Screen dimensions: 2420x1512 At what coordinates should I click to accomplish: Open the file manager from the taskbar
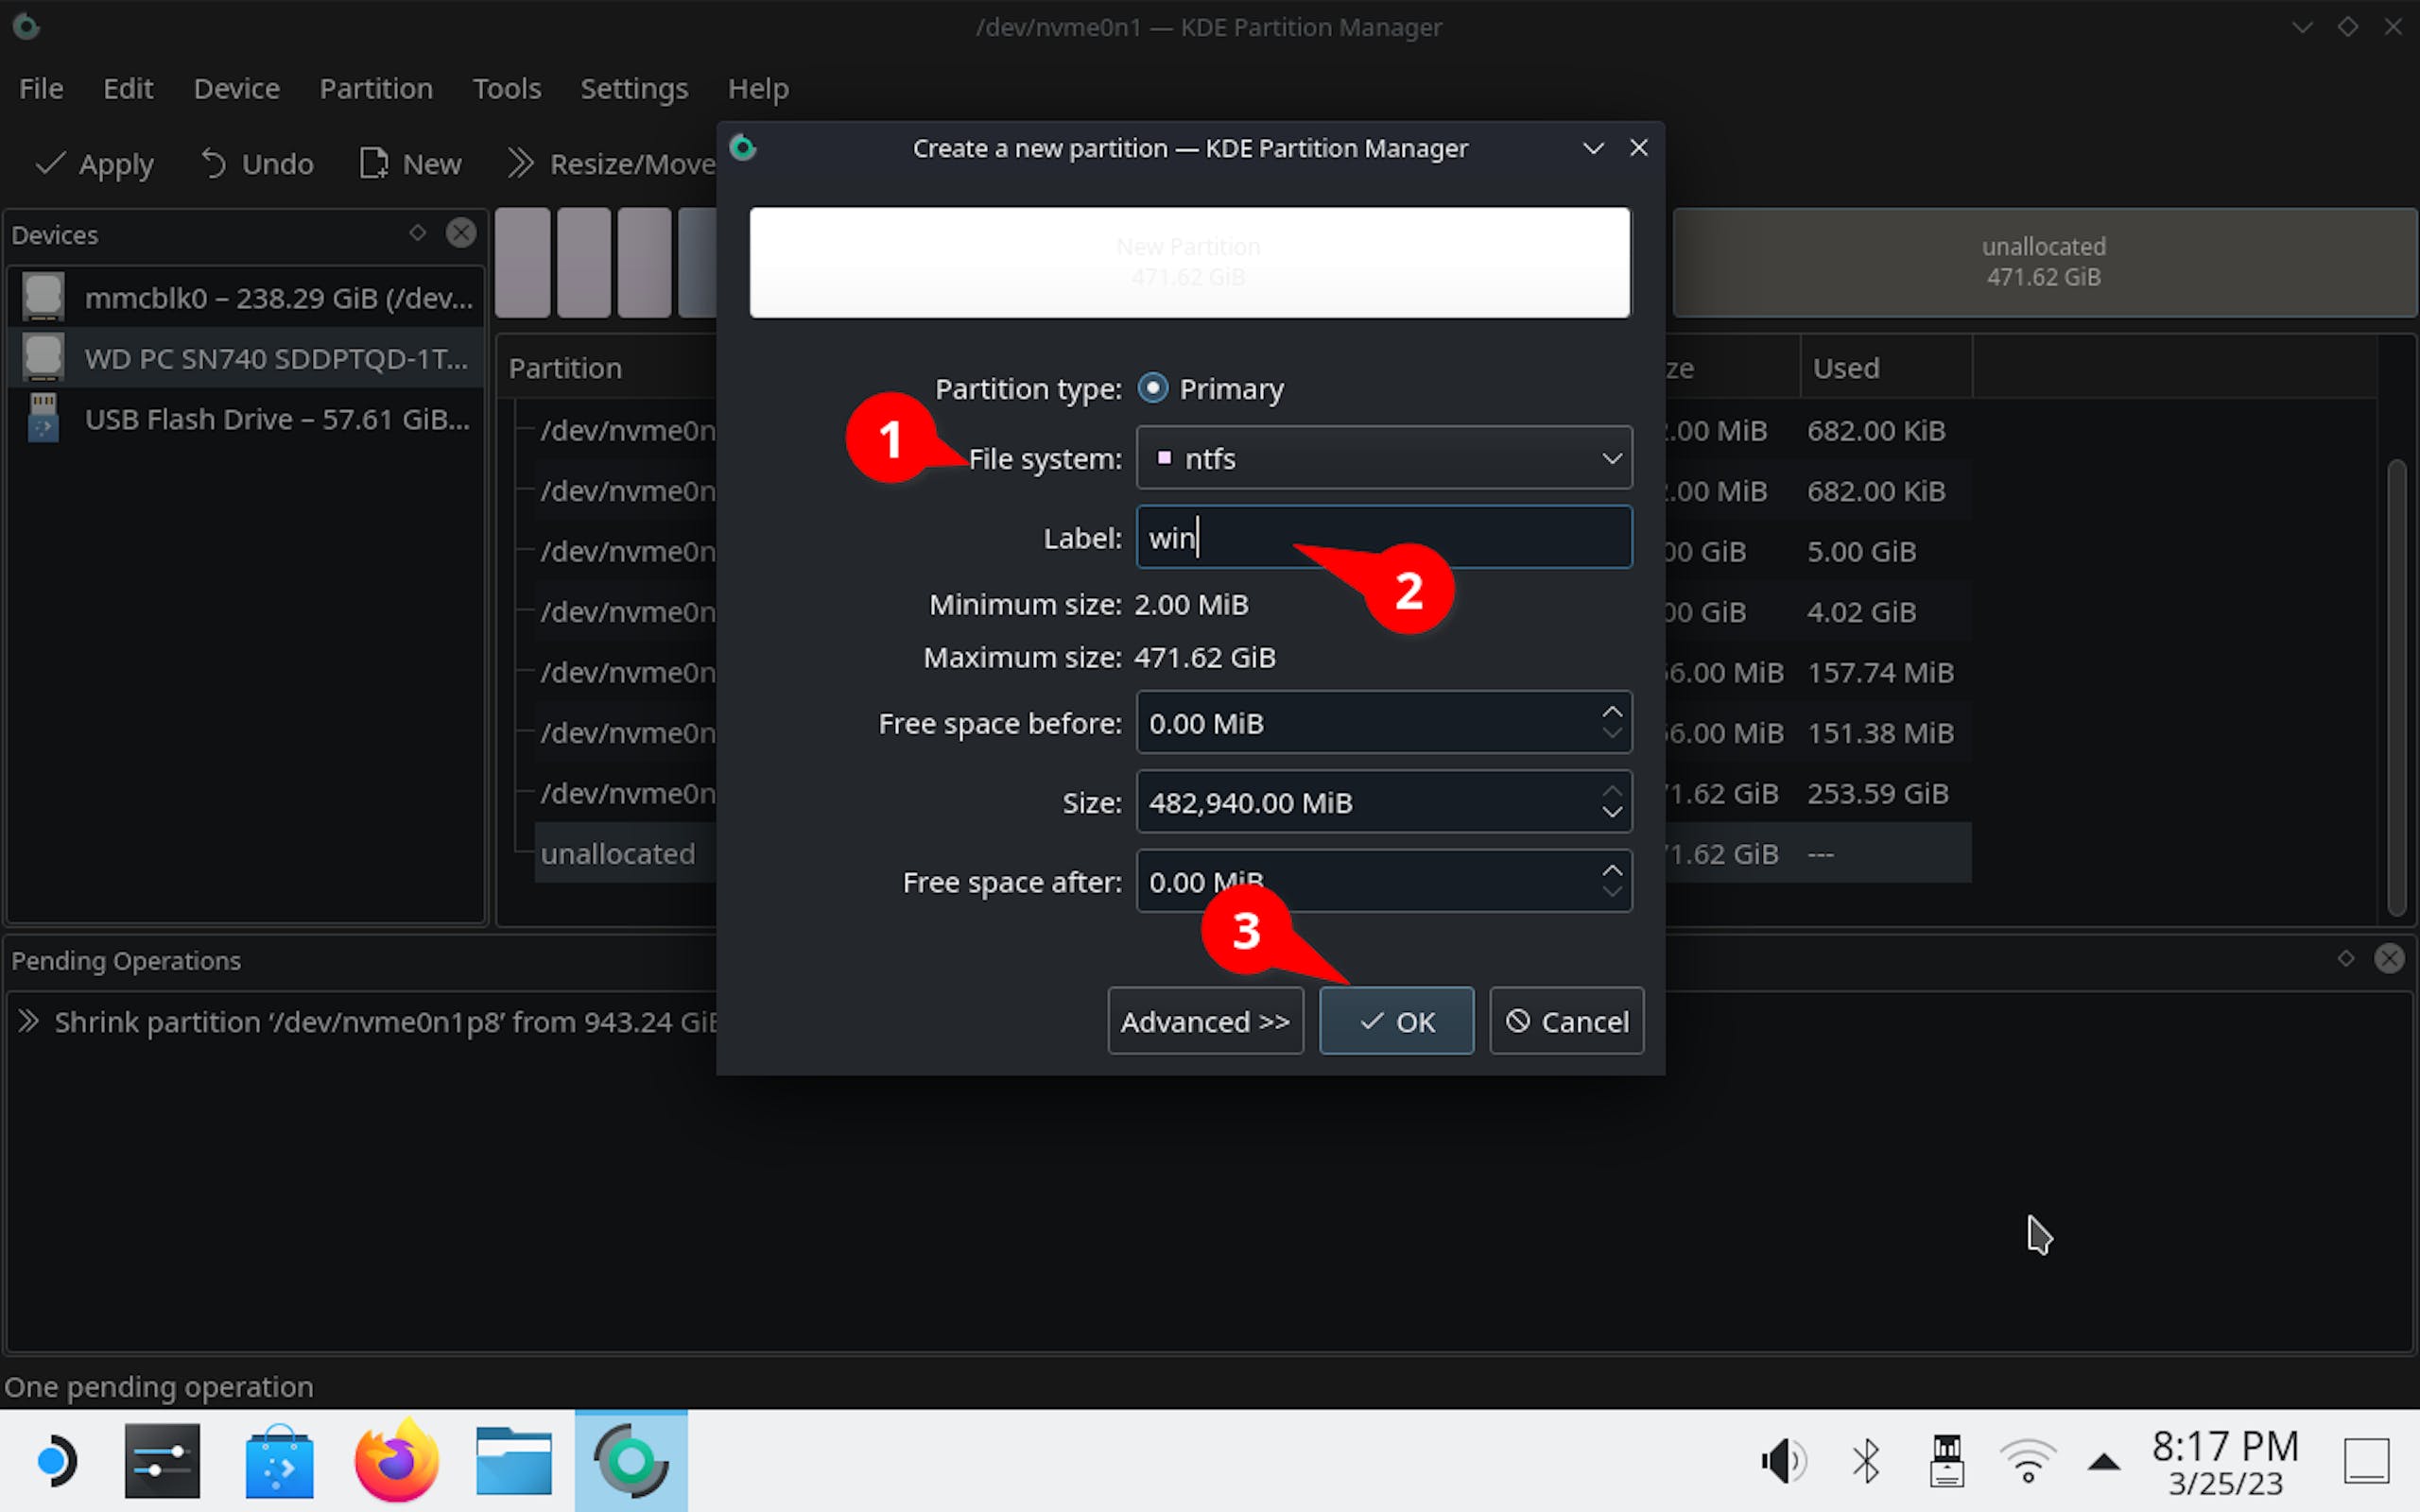pyautogui.click(x=514, y=1461)
